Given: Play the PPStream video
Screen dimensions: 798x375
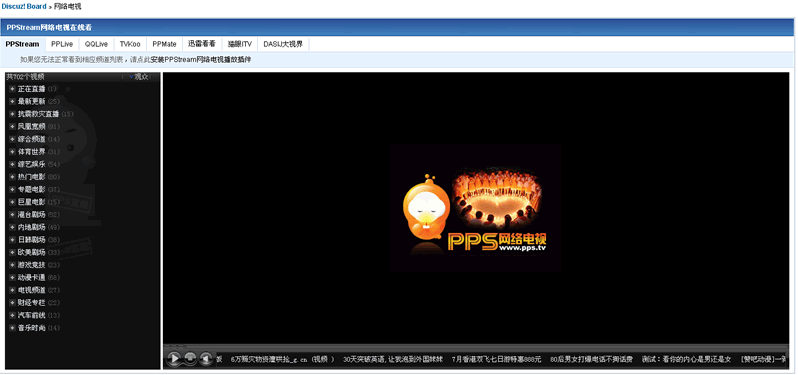Looking at the screenshot, I should 174,359.
